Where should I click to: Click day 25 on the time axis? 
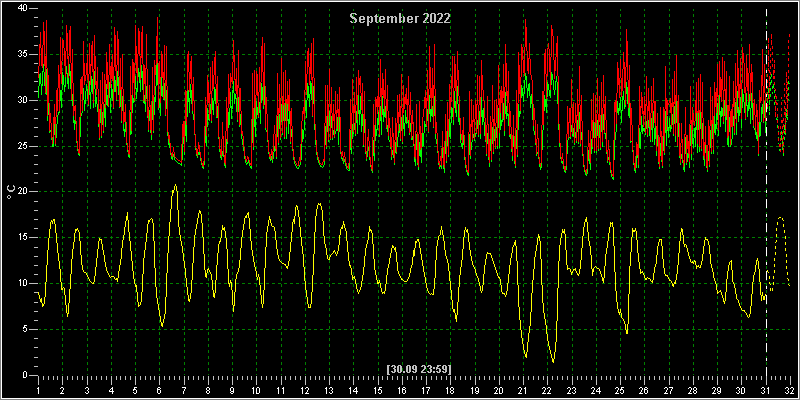[x=620, y=389]
